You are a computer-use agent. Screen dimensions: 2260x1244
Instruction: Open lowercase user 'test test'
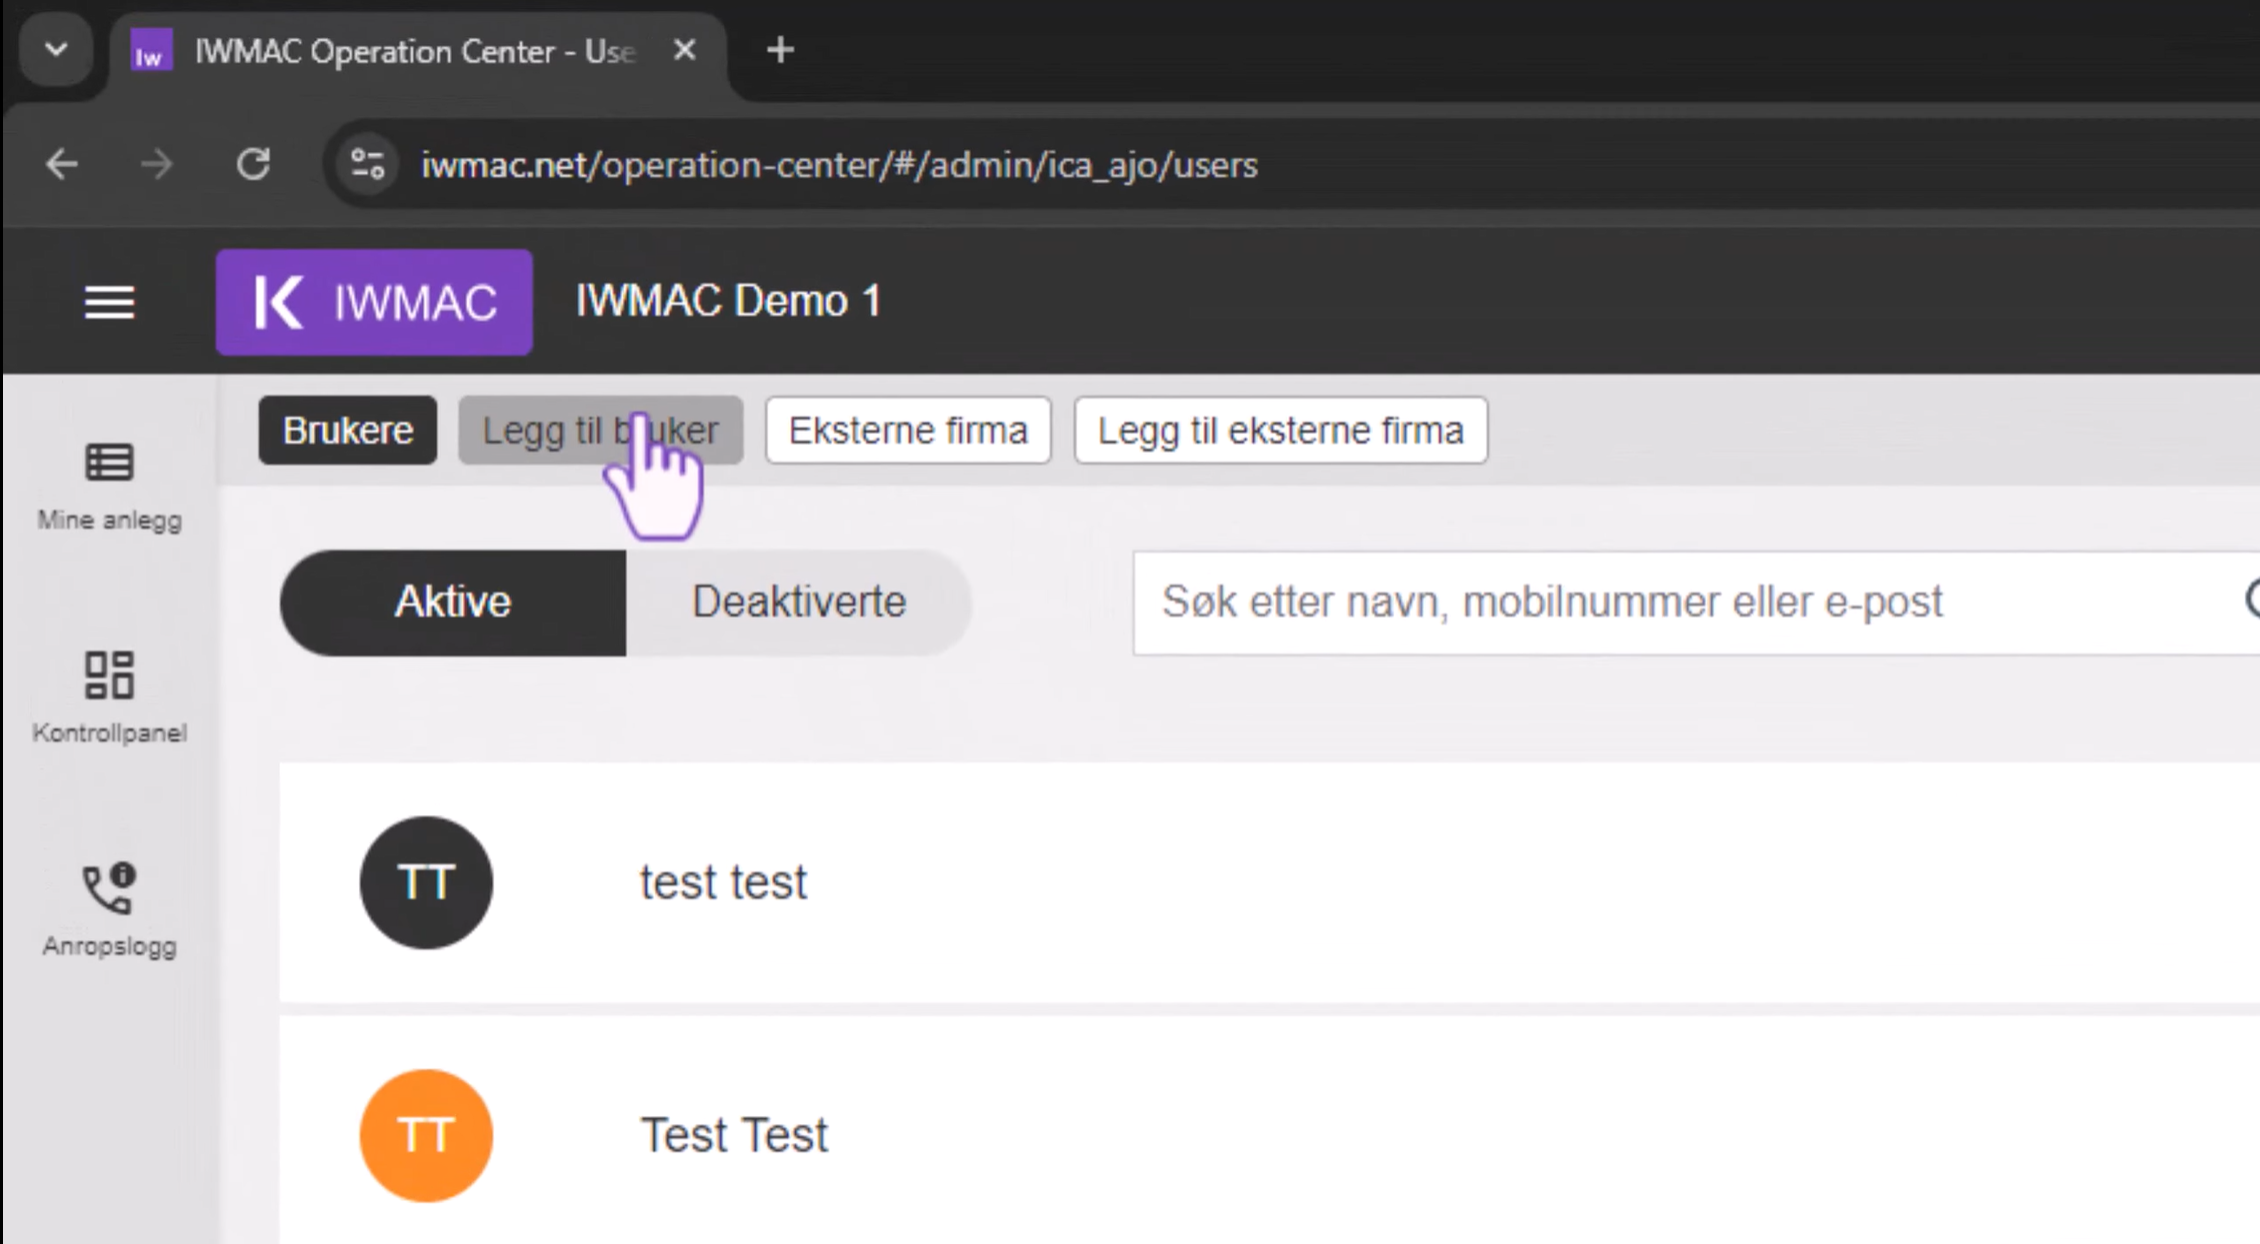(x=723, y=882)
